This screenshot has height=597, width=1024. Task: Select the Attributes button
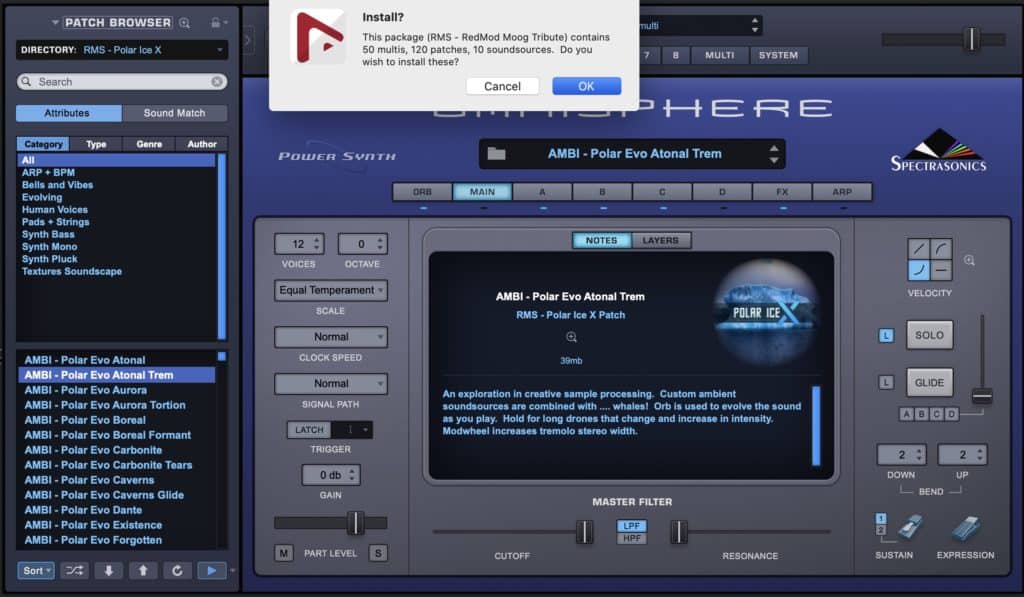click(67, 113)
